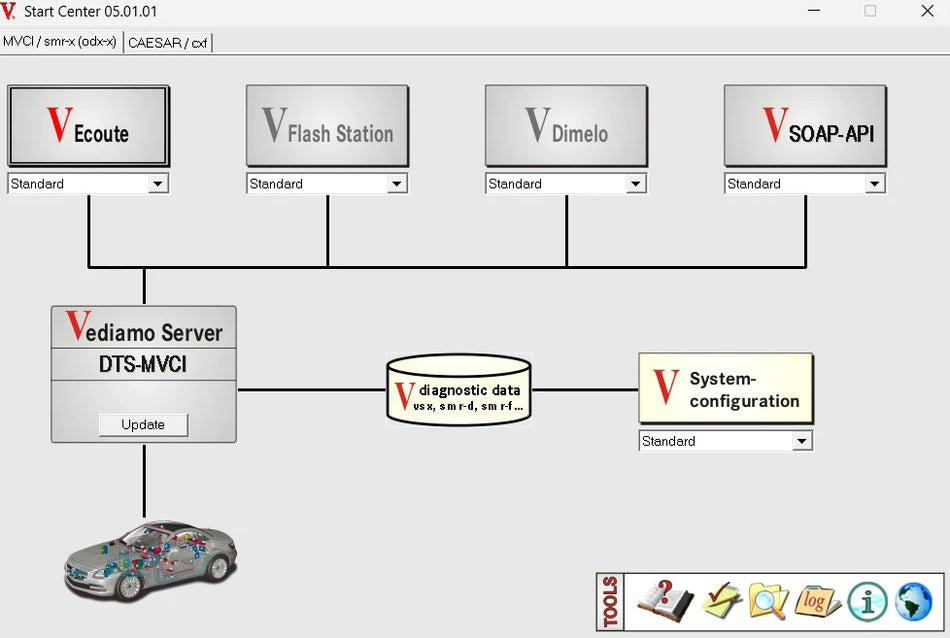Expand the Flash Station Standard dropdown arrow
The image size is (950, 638).
tap(396, 184)
